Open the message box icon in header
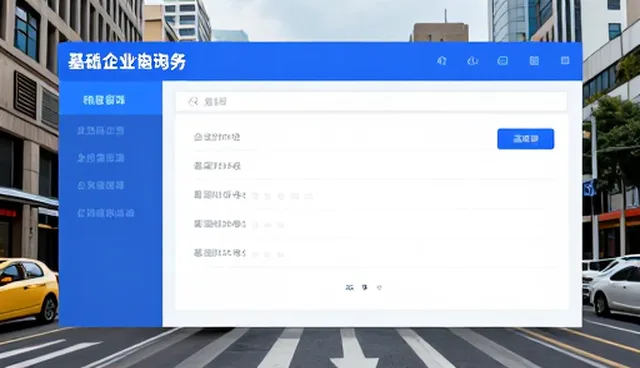This screenshot has width=640, height=368. (x=503, y=61)
